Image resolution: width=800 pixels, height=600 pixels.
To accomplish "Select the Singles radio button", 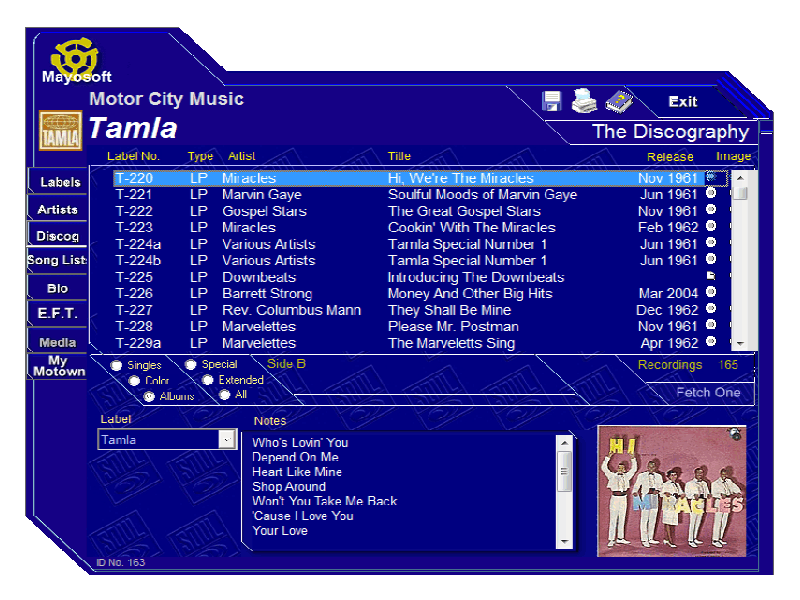I will pos(116,365).
